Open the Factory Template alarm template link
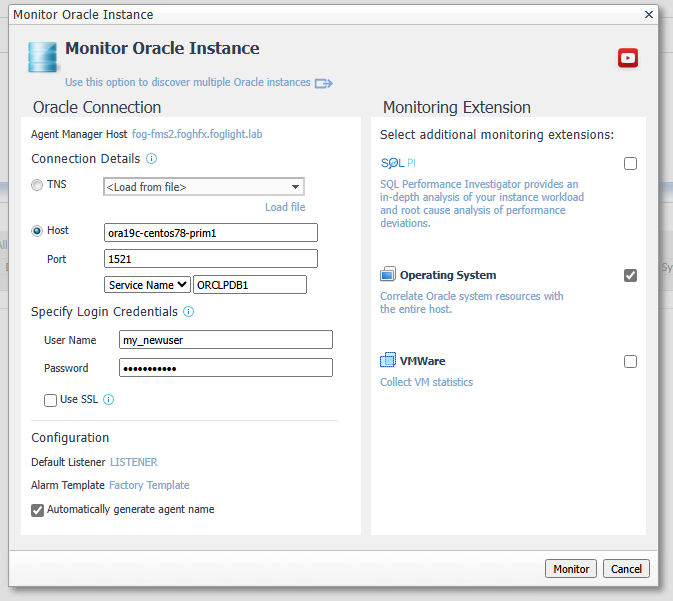Screen dimensions: 673x601 coord(149,485)
